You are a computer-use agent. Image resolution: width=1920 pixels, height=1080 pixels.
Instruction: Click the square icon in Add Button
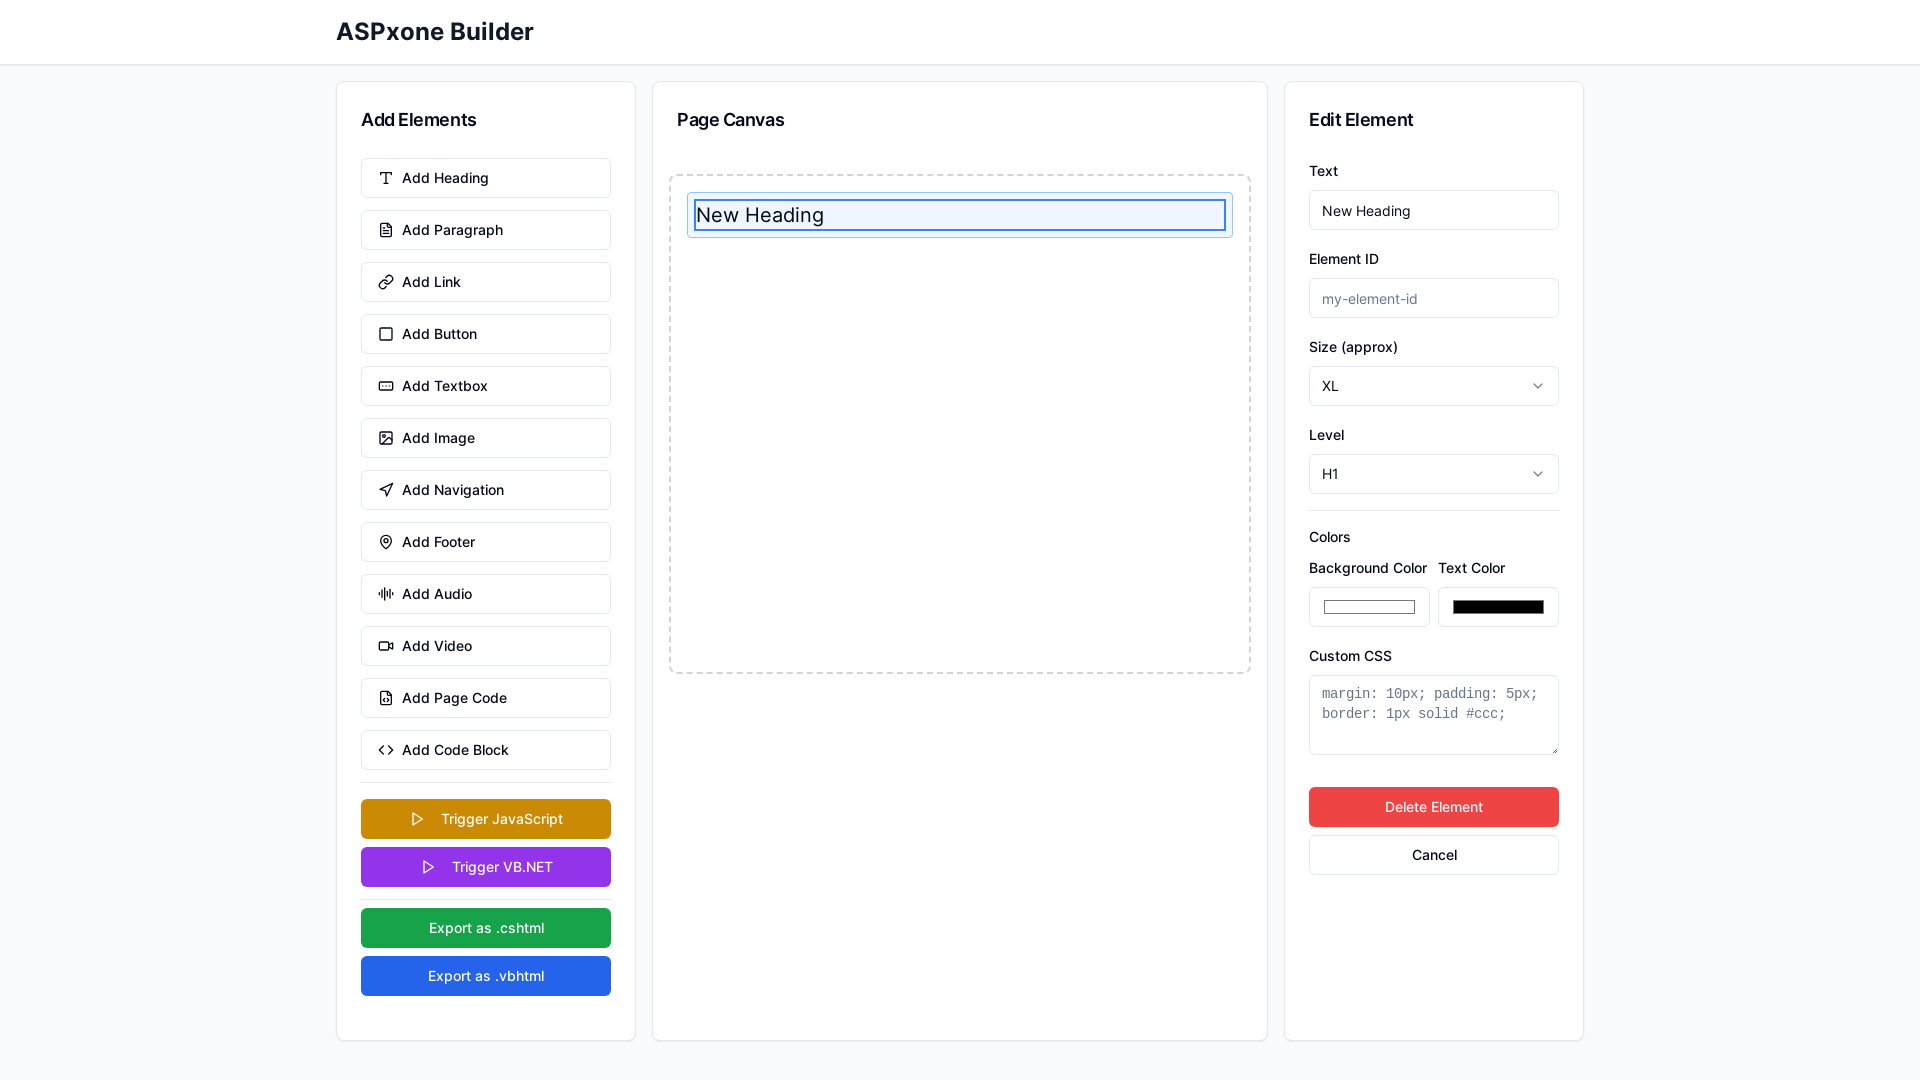click(386, 334)
